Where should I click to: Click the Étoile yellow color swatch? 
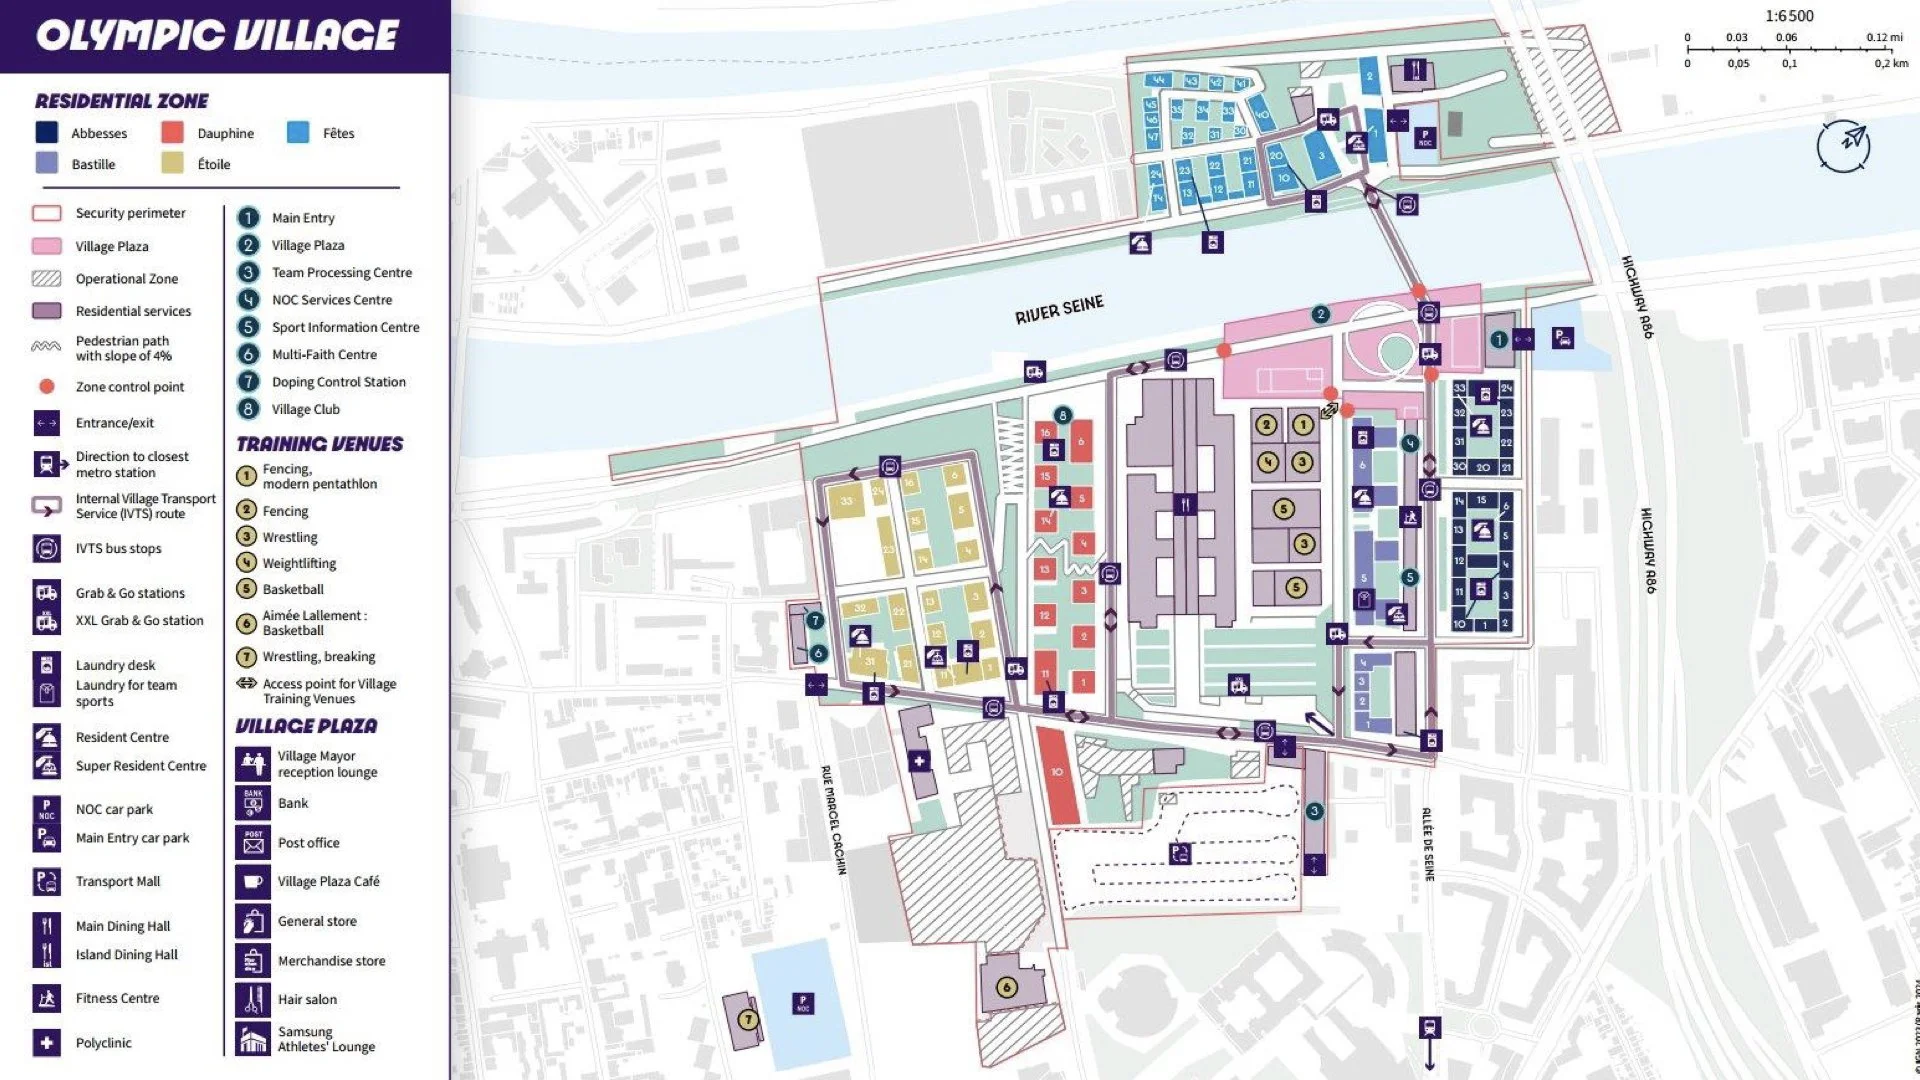click(173, 163)
